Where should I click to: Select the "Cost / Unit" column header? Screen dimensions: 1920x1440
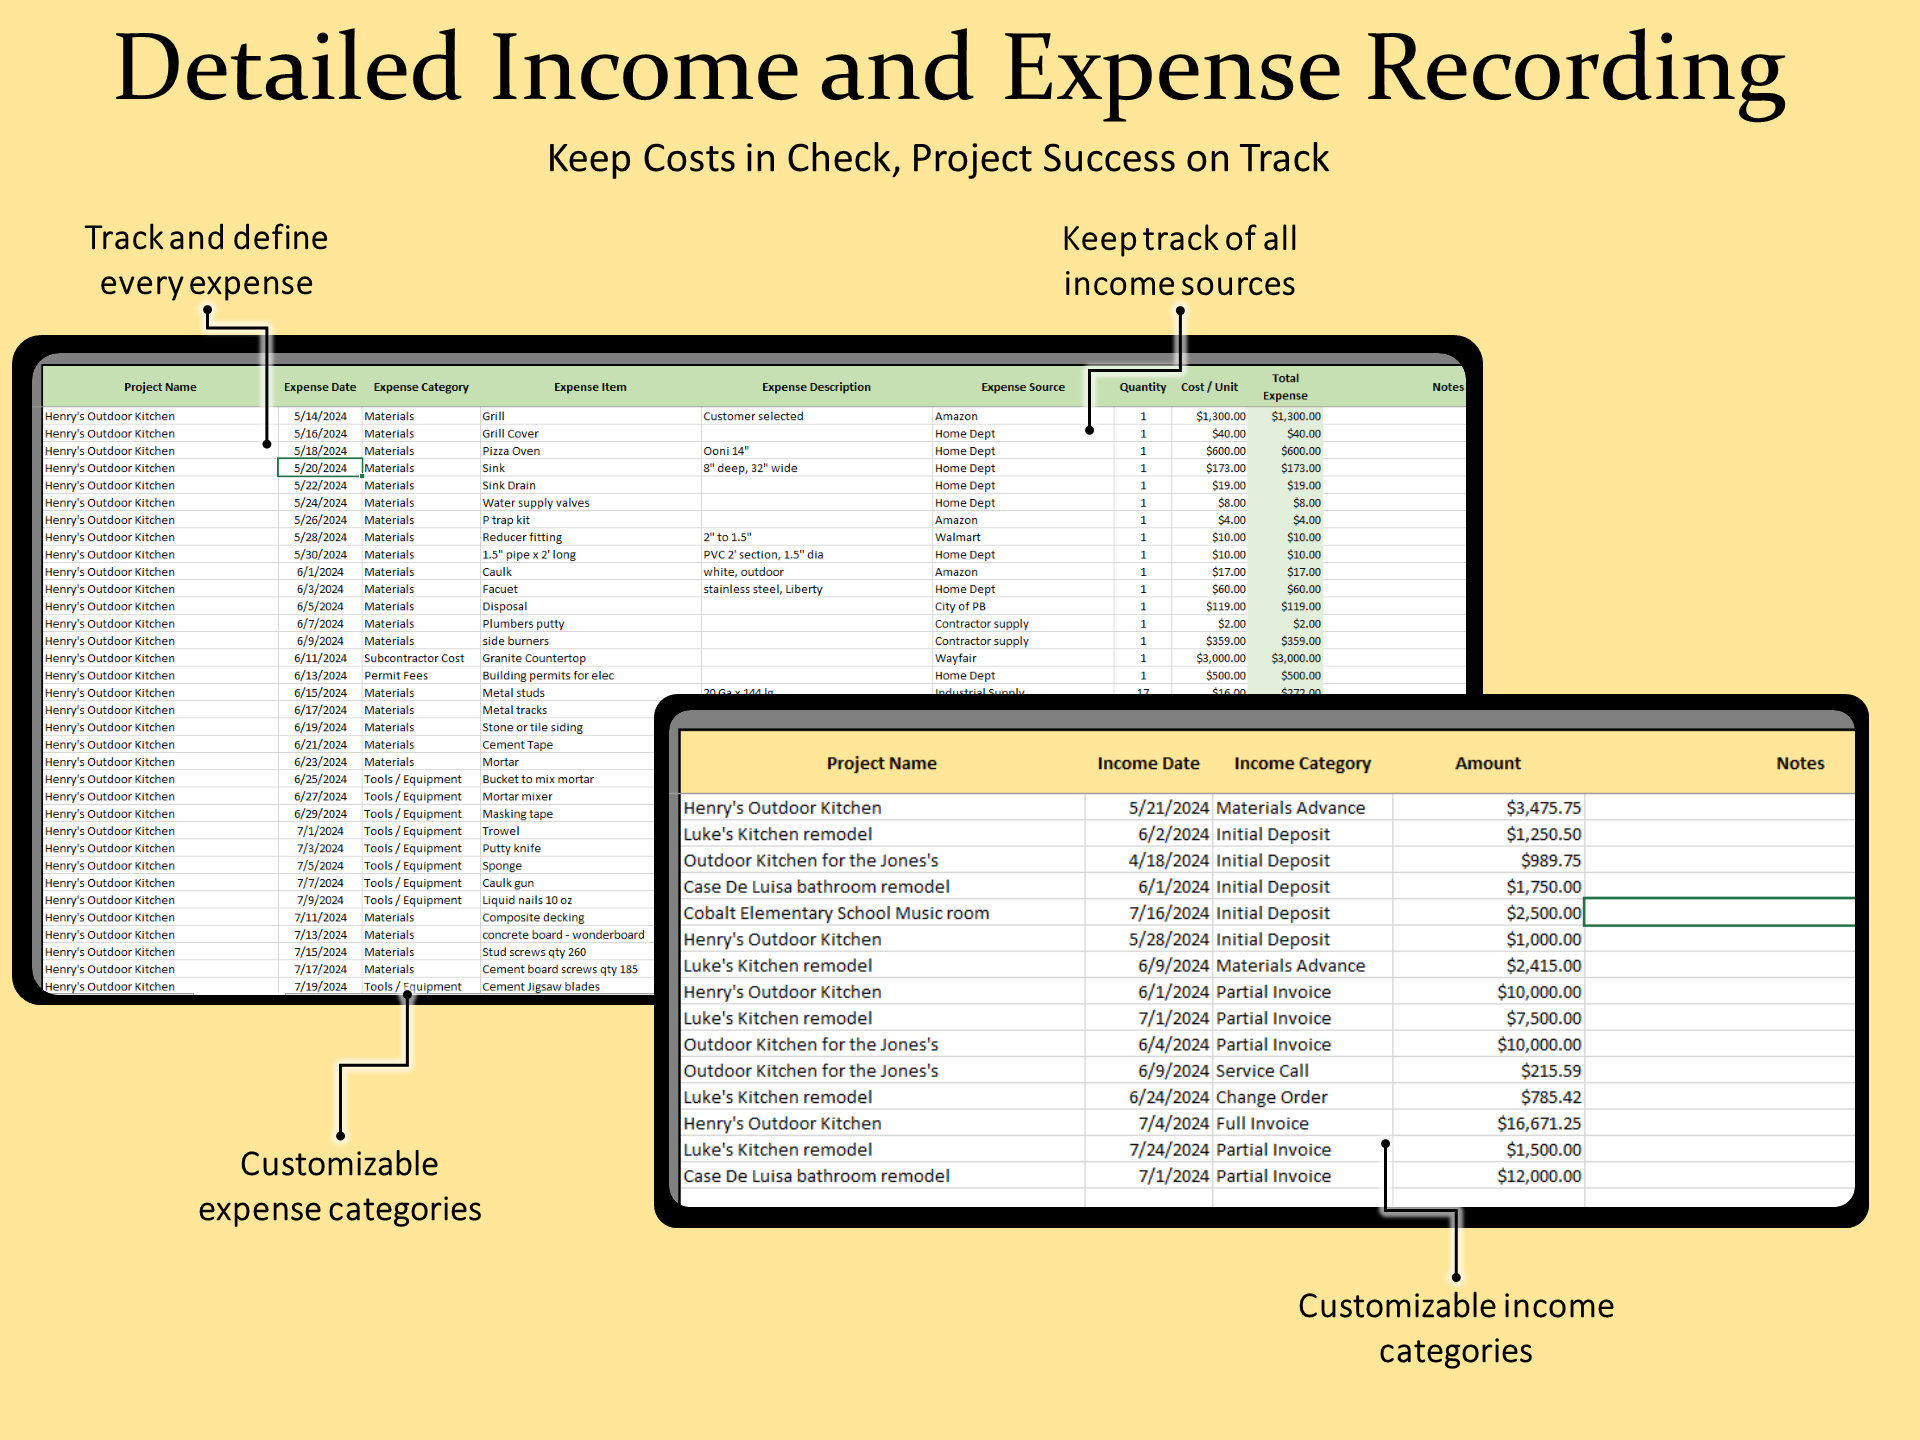pos(1210,387)
